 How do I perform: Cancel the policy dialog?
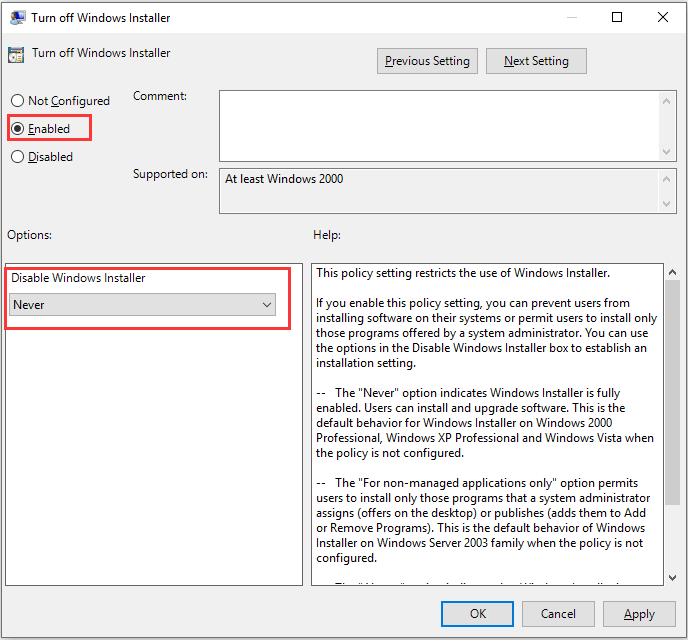558,614
